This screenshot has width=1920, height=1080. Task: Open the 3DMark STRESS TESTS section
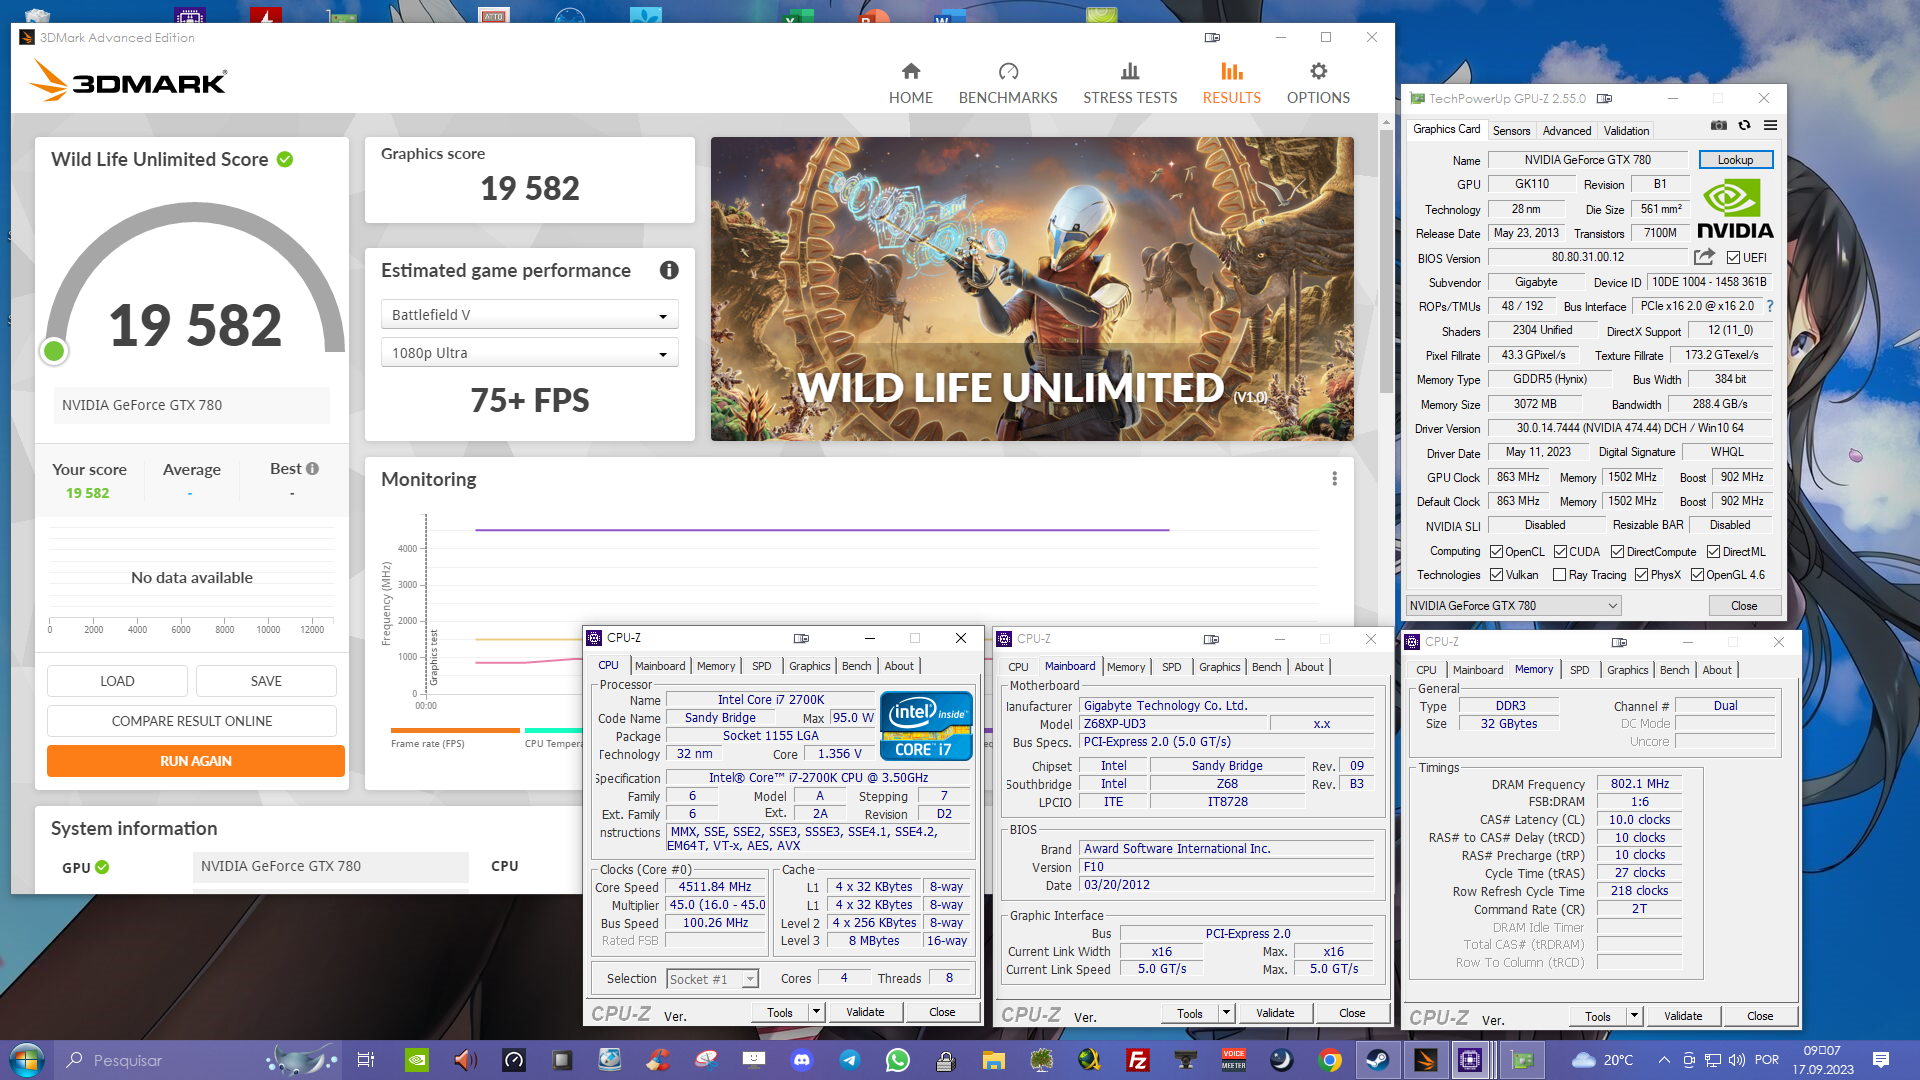[1130, 83]
